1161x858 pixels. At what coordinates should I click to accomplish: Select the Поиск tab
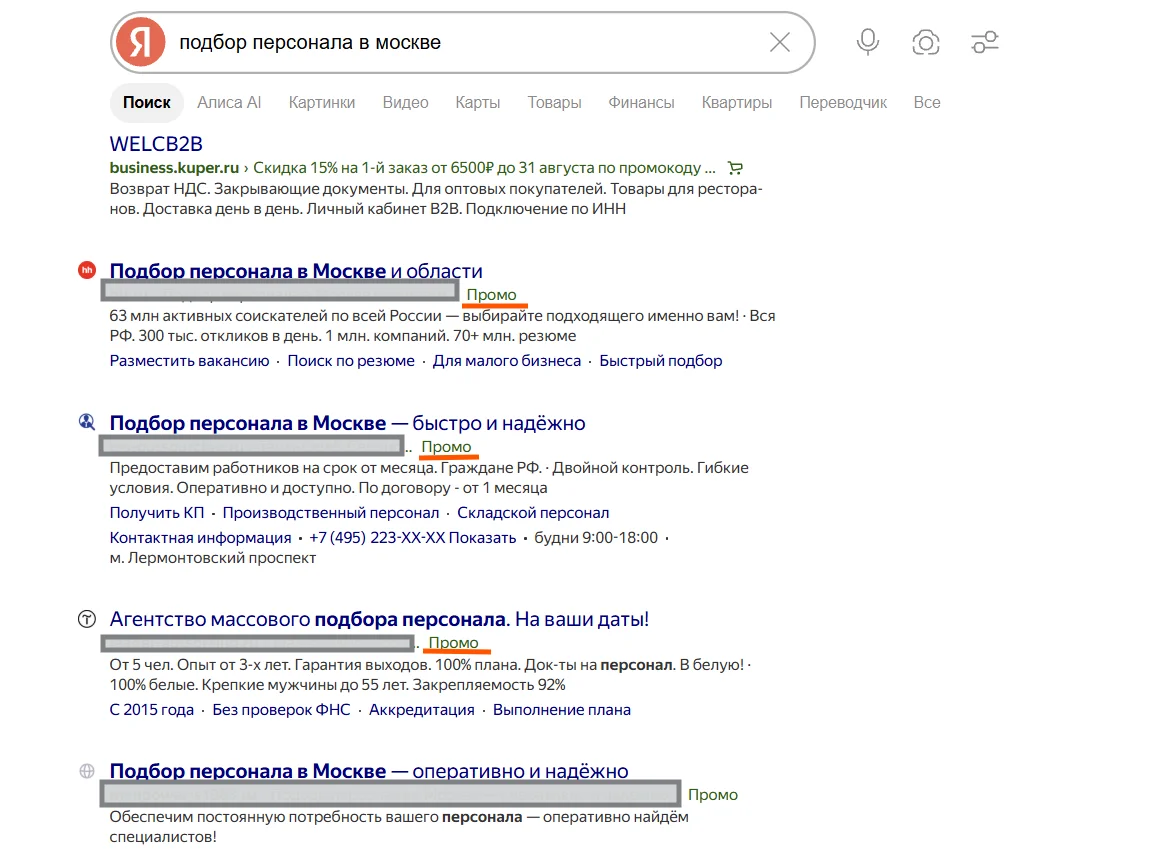147,102
